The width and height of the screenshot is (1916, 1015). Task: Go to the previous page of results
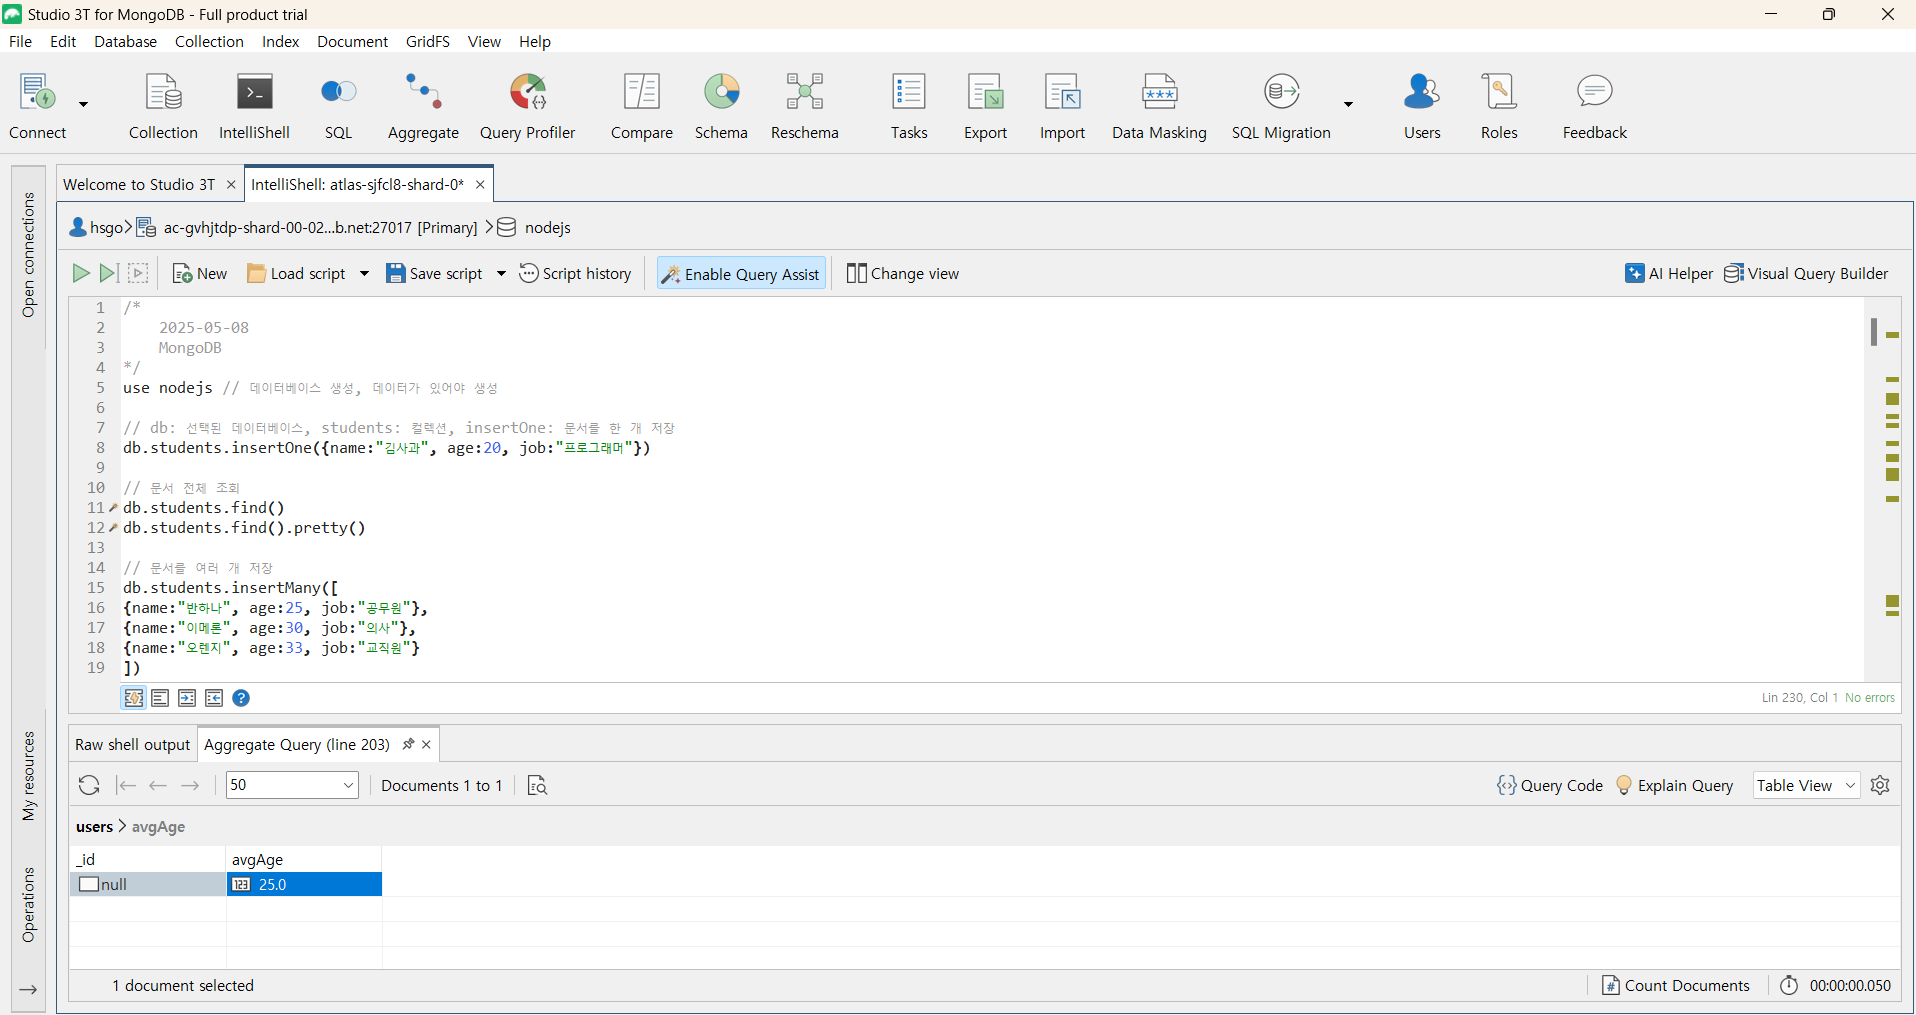click(158, 785)
